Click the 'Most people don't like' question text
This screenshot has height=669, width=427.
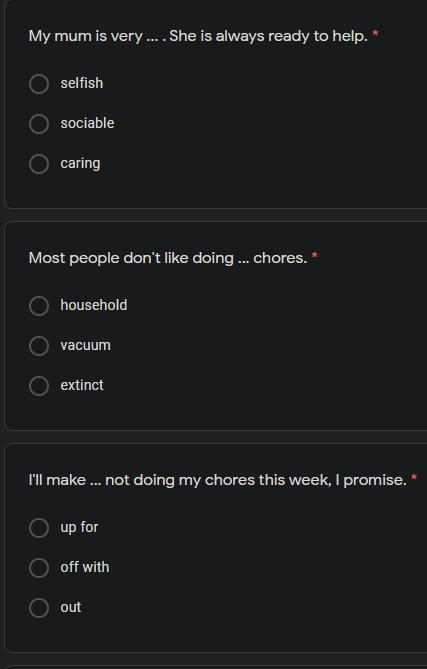[168, 258]
